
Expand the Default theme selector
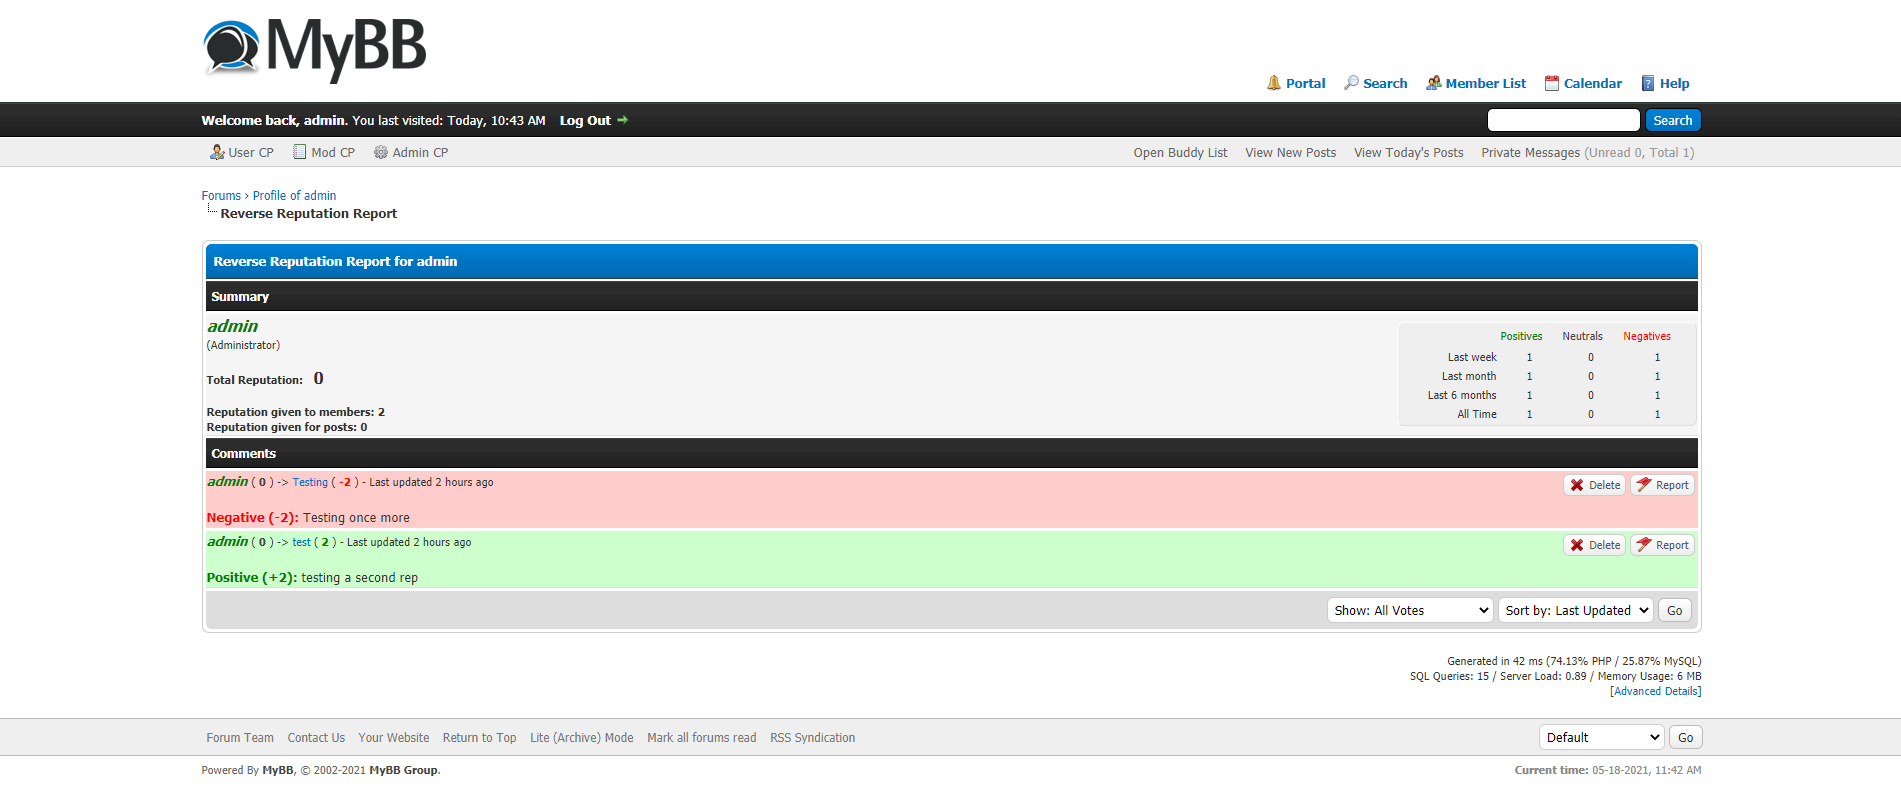click(1601, 737)
